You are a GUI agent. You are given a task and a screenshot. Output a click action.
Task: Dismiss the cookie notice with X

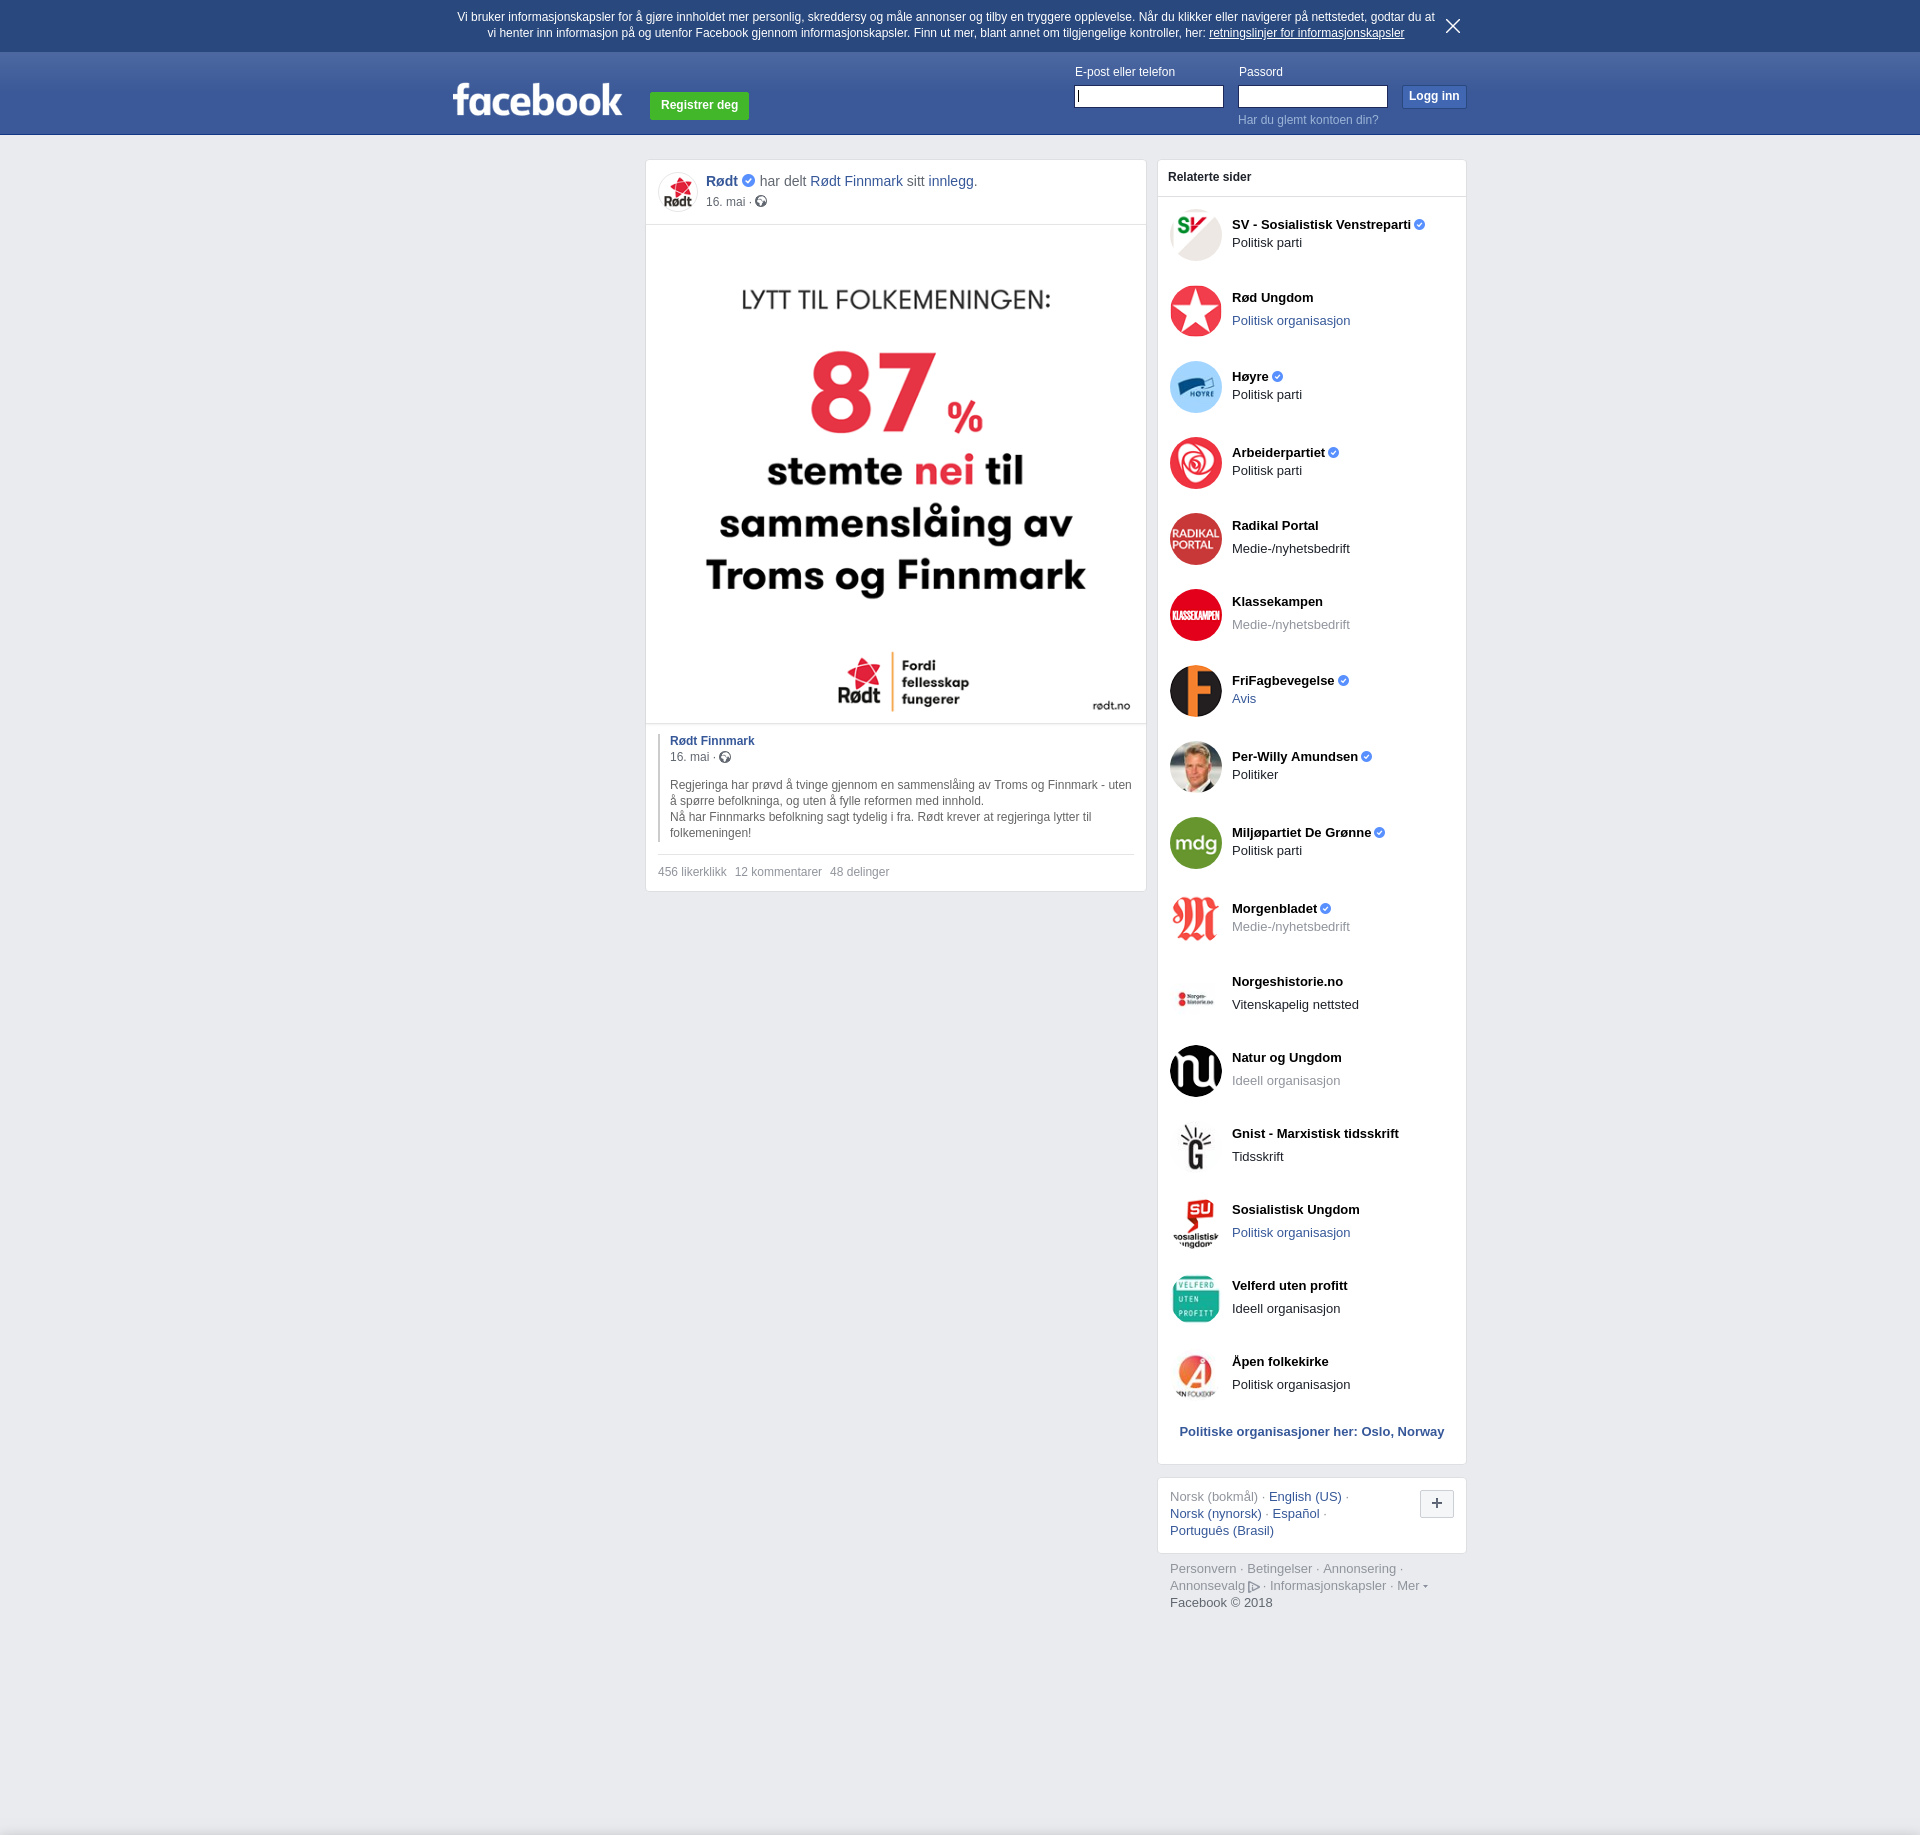click(1453, 26)
